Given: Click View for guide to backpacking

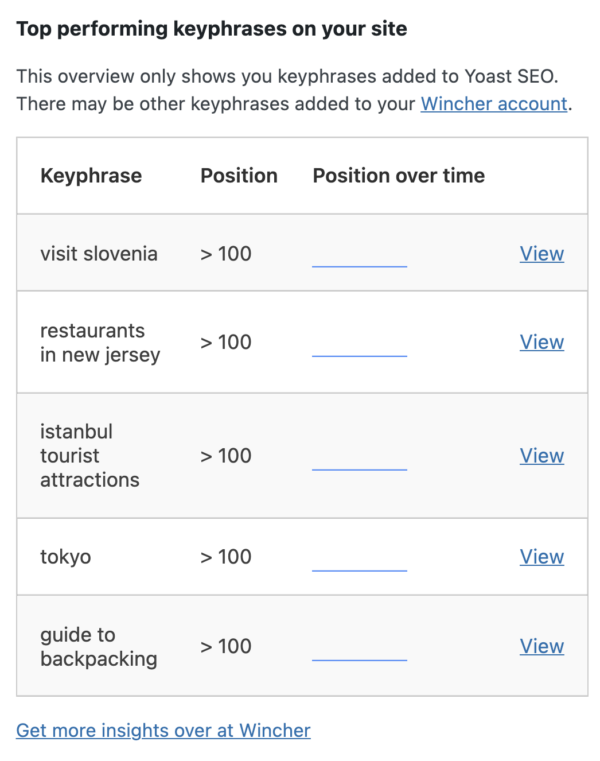Looking at the screenshot, I should [x=541, y=646].
